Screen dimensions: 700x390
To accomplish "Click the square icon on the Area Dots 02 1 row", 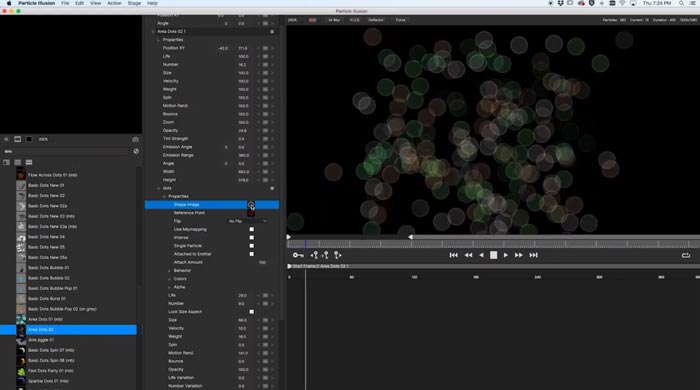I will pyautogui.click(x=272, y=32).
